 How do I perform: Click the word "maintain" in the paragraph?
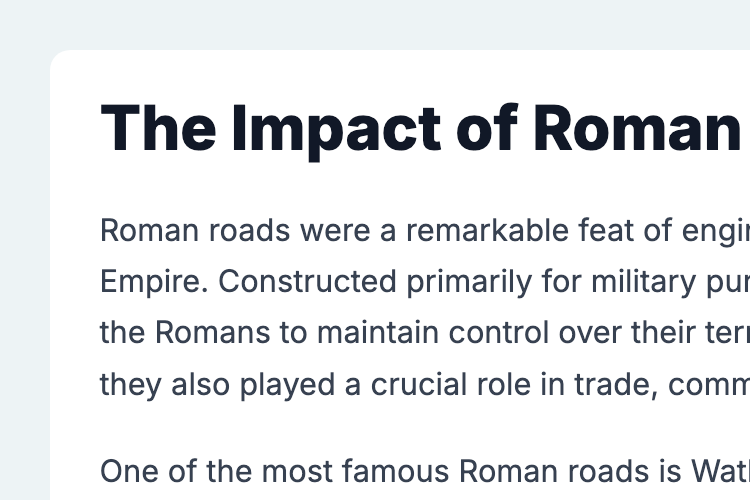[x=378, y=333]
